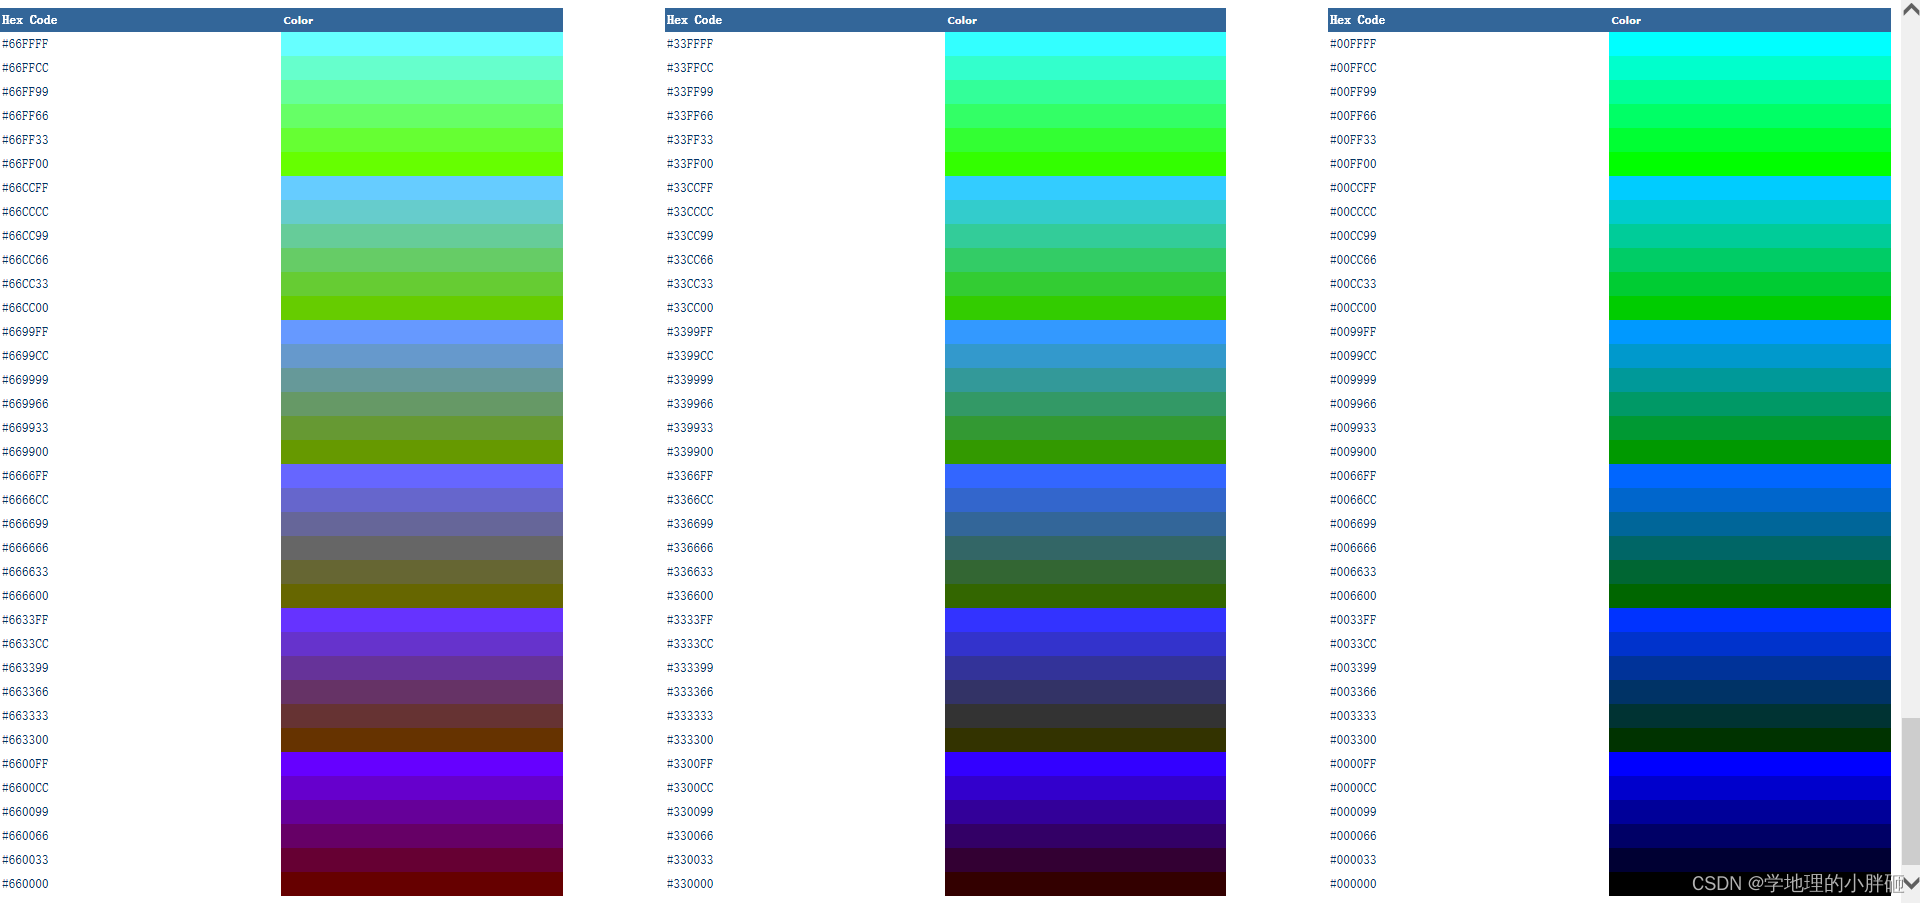
Task: Select the #33CC33 hex code text
Action: coord(690,284)
